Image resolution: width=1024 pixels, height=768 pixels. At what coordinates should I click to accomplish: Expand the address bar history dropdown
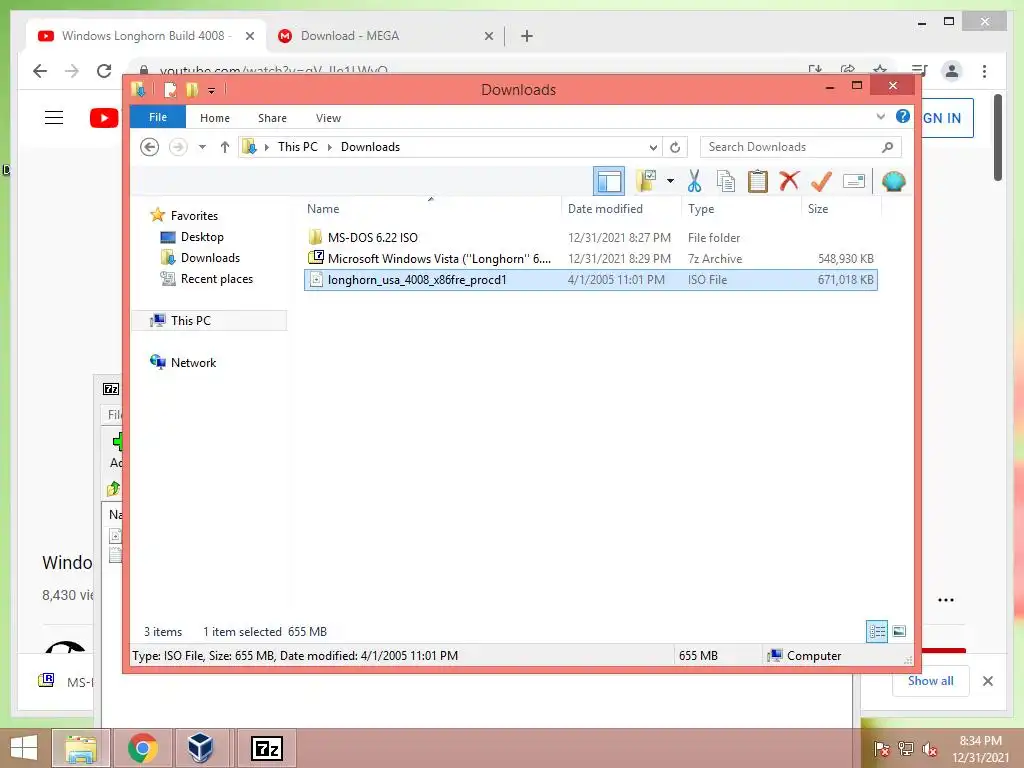click(652, 147)
